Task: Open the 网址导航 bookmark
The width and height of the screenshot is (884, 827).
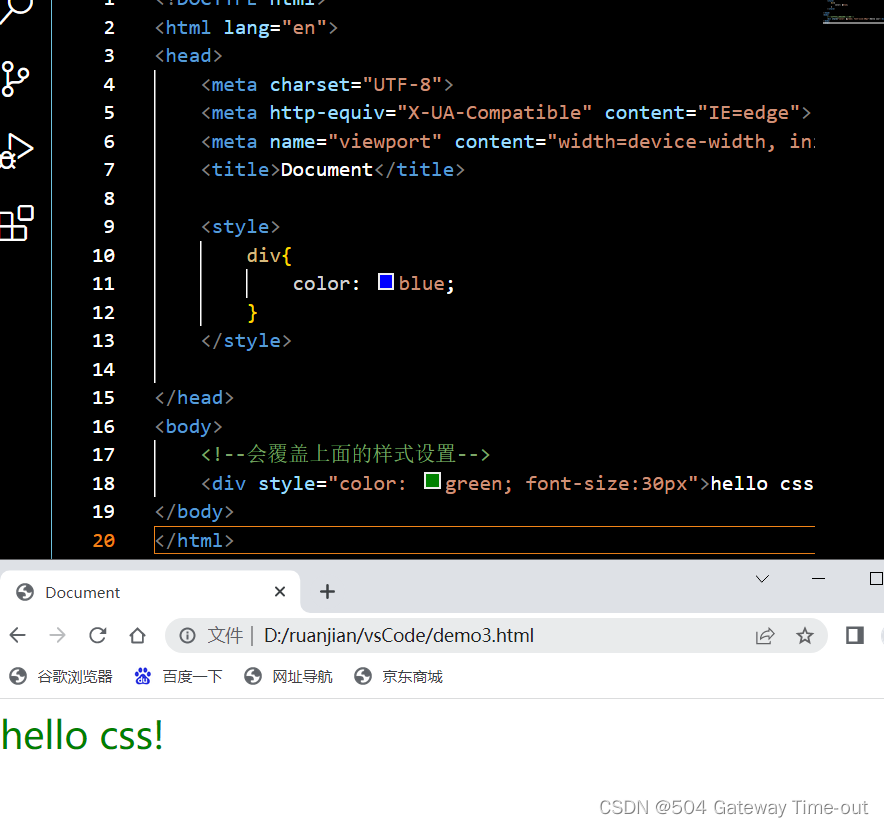Action: pyautogui.click(x=288, y=676)
